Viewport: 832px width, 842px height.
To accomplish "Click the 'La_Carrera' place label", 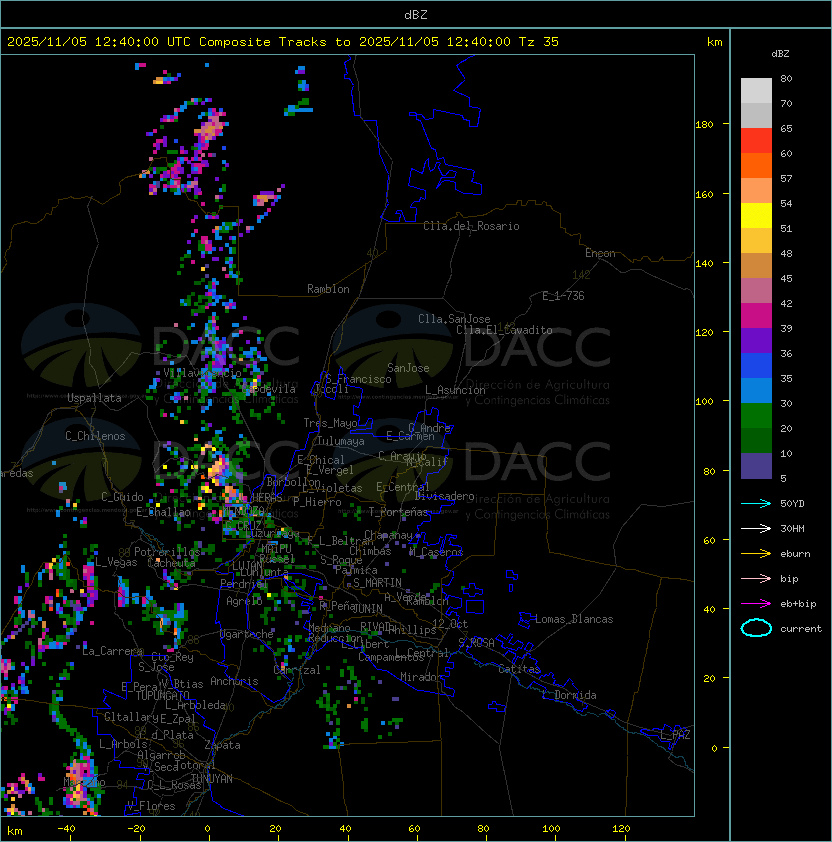I will pyautogui.click(x=112, y=651).
